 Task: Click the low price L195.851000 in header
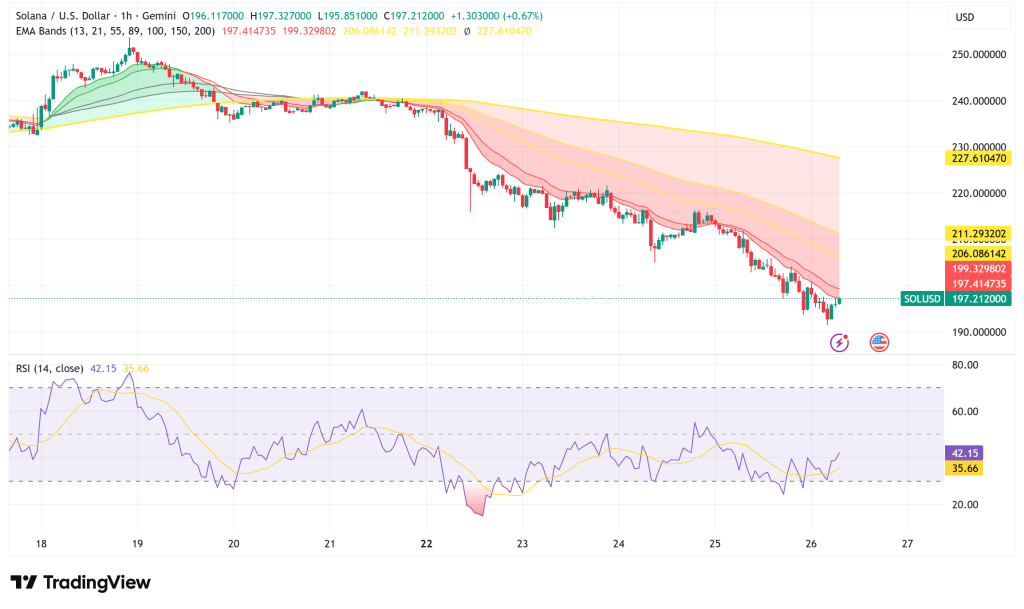pos(348,16)
